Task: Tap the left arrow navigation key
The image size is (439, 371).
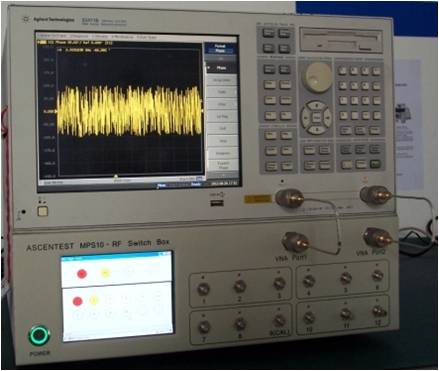Action: 305,117
